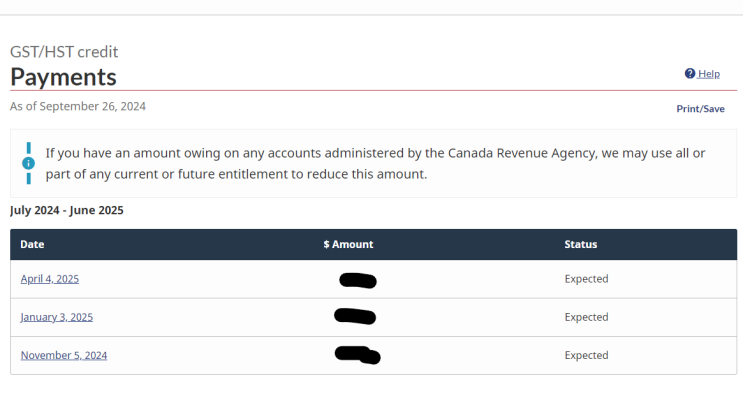Click the $ Amount column header
Viewport: 743px width, 410px height.
click(348, 244)
